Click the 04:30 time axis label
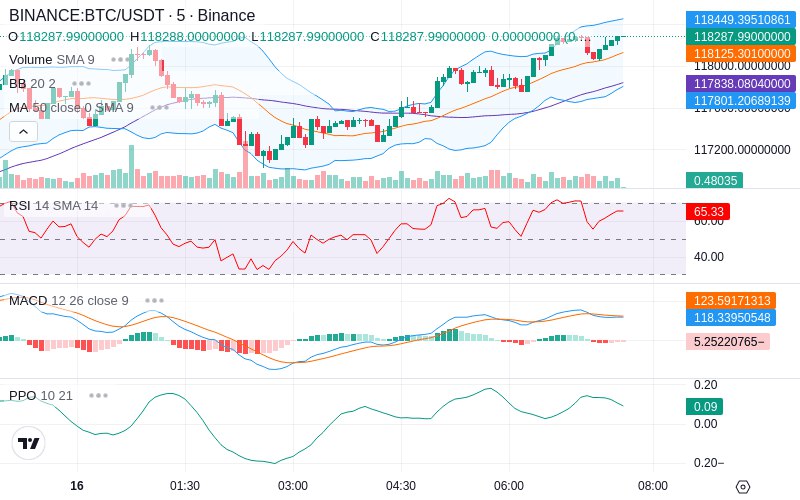The height and width of the screenshot is (500, 800). click(401, 486)
